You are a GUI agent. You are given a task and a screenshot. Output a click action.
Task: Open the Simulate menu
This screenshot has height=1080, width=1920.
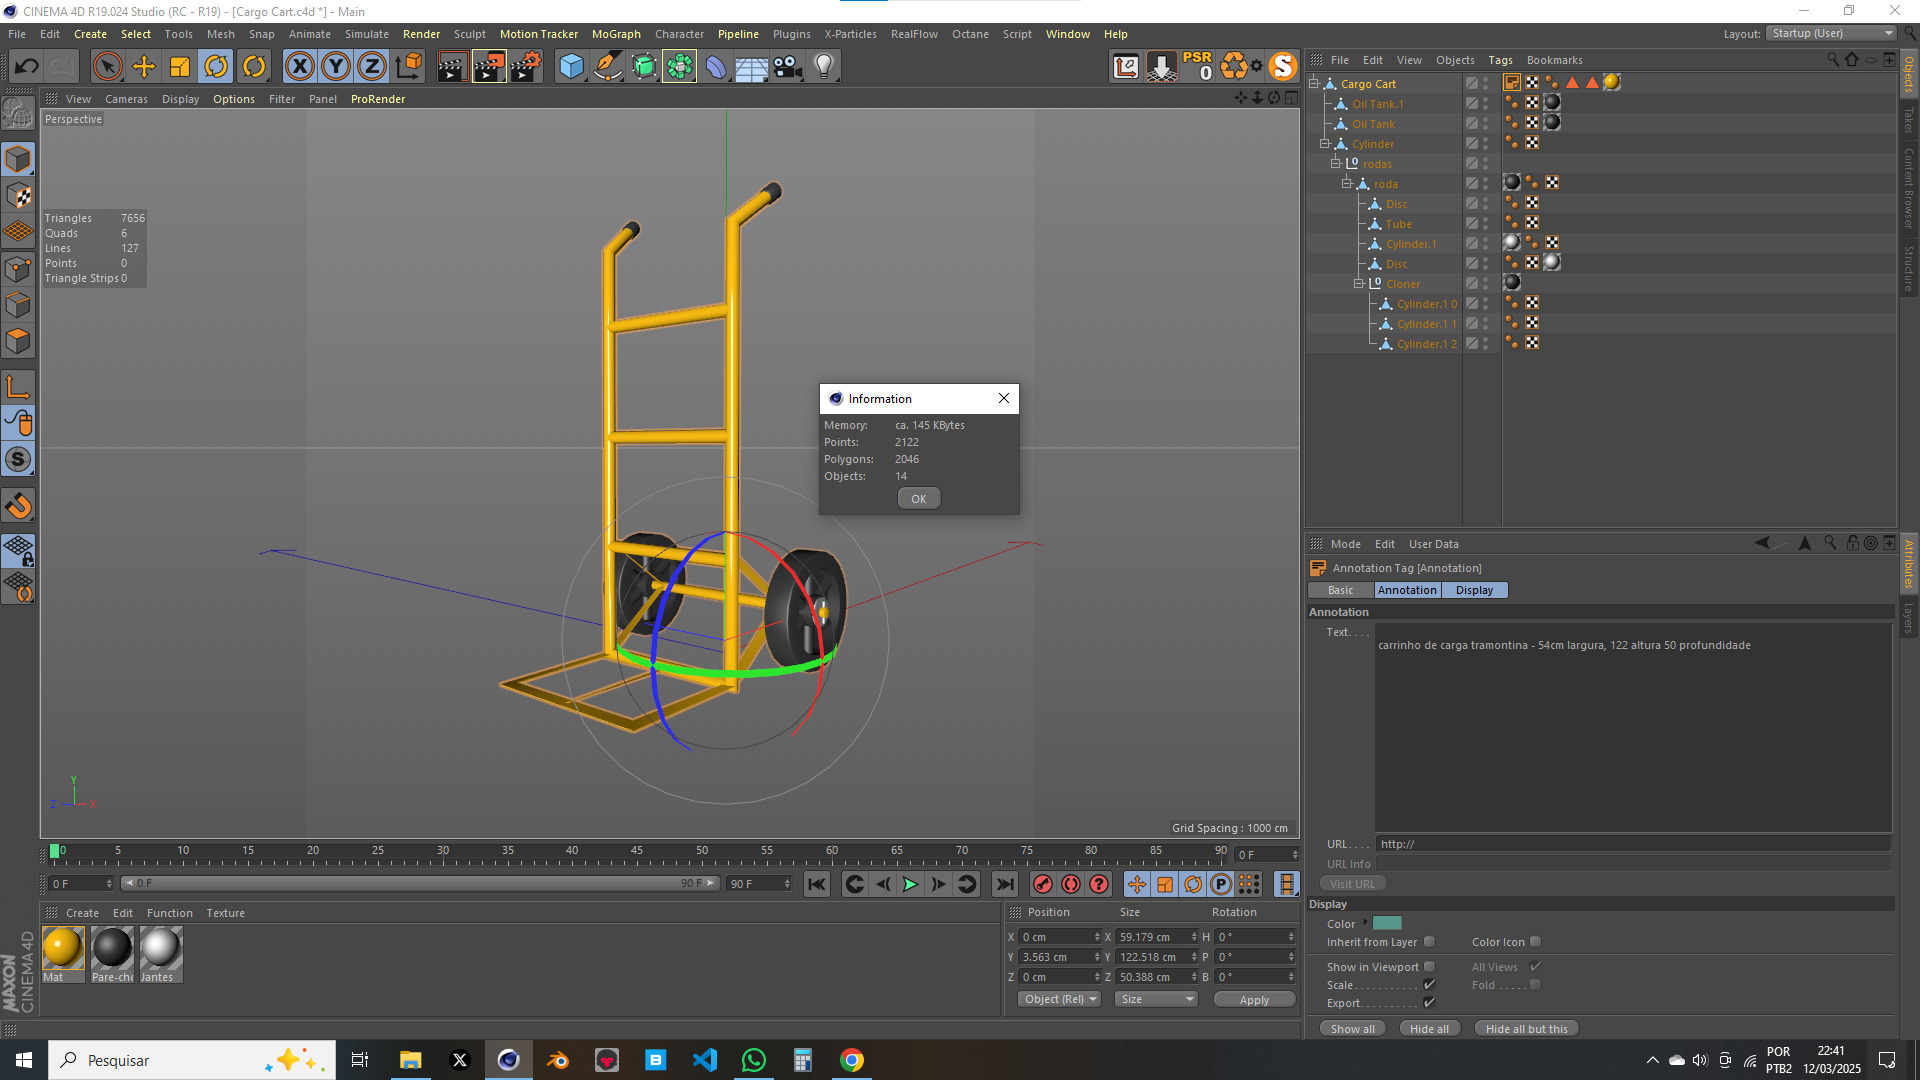(x=367, y=34)
